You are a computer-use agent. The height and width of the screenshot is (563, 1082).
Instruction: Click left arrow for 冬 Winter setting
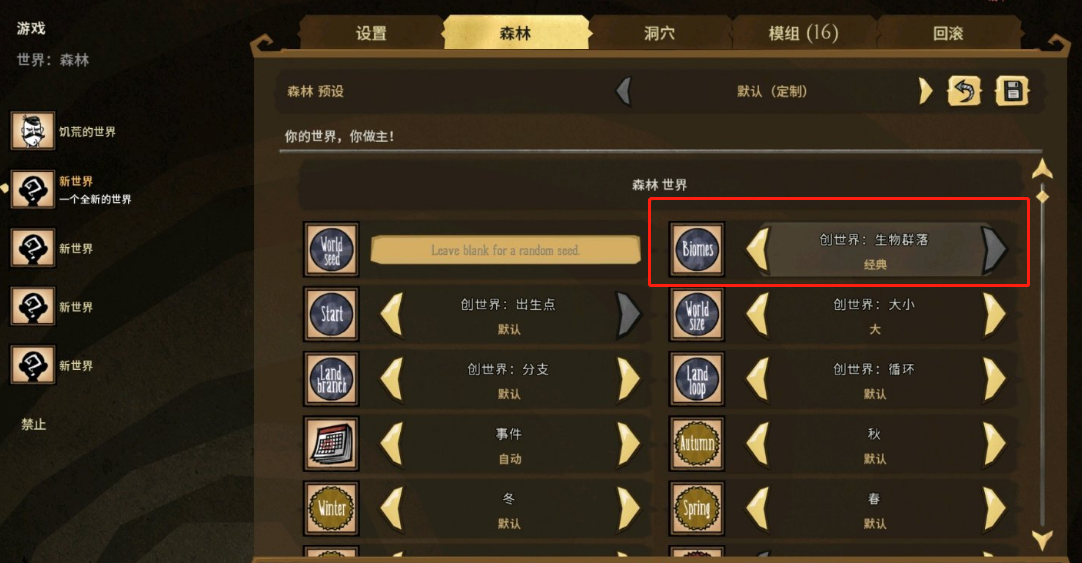(x=391, y=508)
